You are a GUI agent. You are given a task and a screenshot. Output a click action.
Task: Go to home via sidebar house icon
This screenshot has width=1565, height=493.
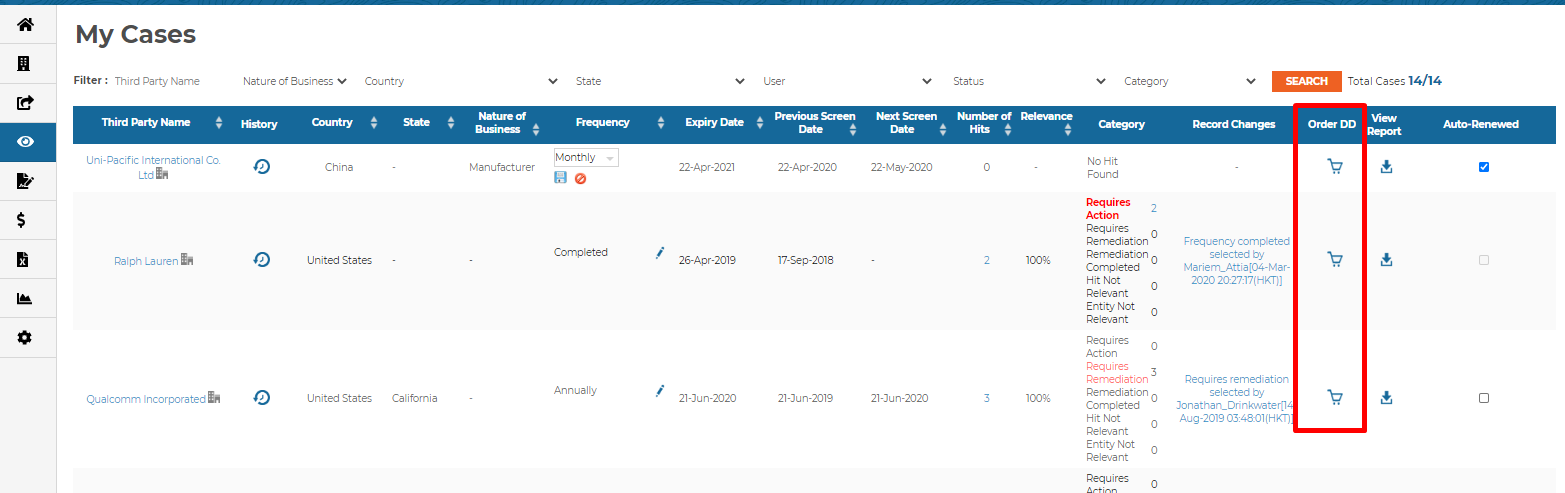[x=25, y=24]
